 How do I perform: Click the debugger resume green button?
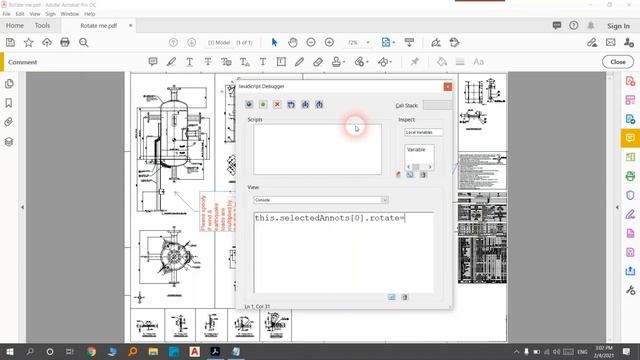click(263, 104)
